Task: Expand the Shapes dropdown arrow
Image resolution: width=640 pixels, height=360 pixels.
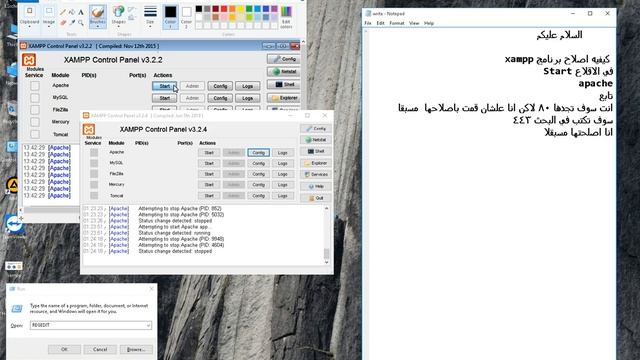Action: [119, 27]
